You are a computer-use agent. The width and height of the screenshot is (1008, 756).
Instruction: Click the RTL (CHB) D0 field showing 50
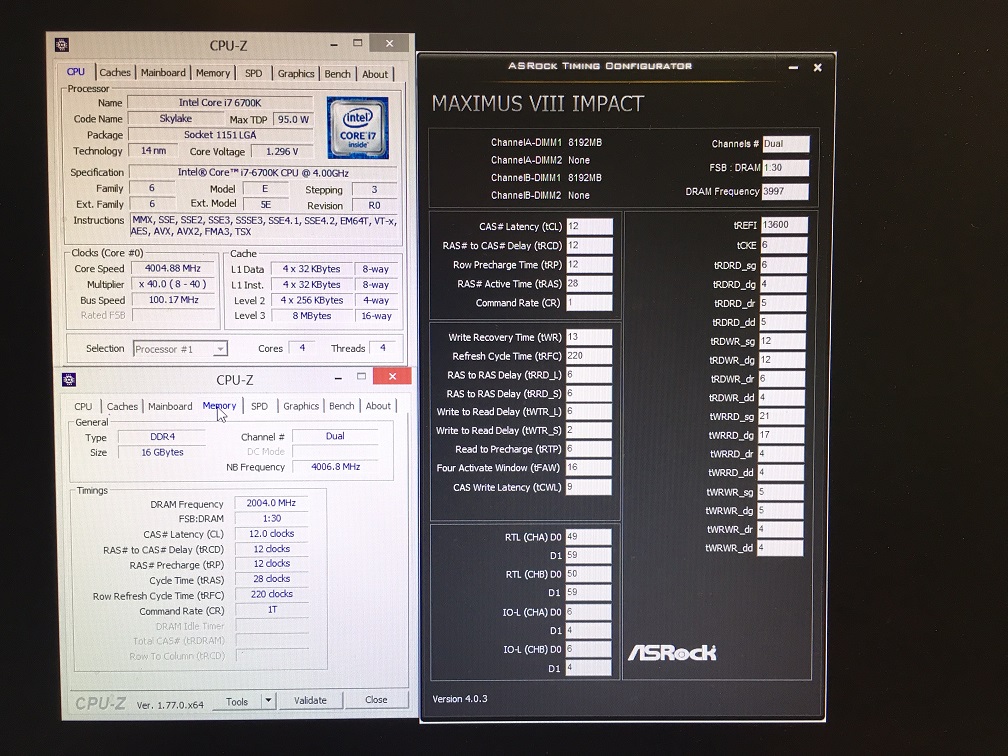click(x=589, y=573)
